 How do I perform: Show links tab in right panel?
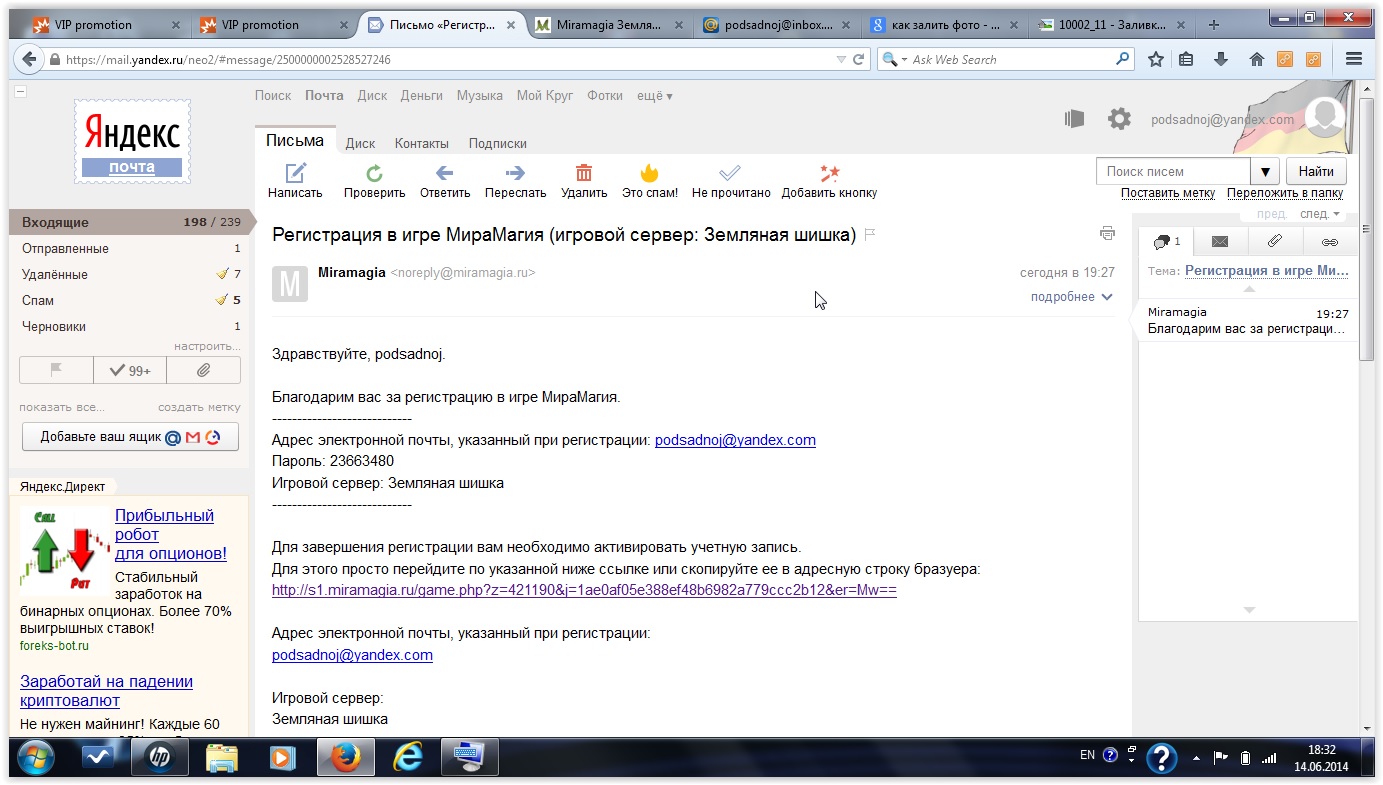click(x=1330, y=241)
